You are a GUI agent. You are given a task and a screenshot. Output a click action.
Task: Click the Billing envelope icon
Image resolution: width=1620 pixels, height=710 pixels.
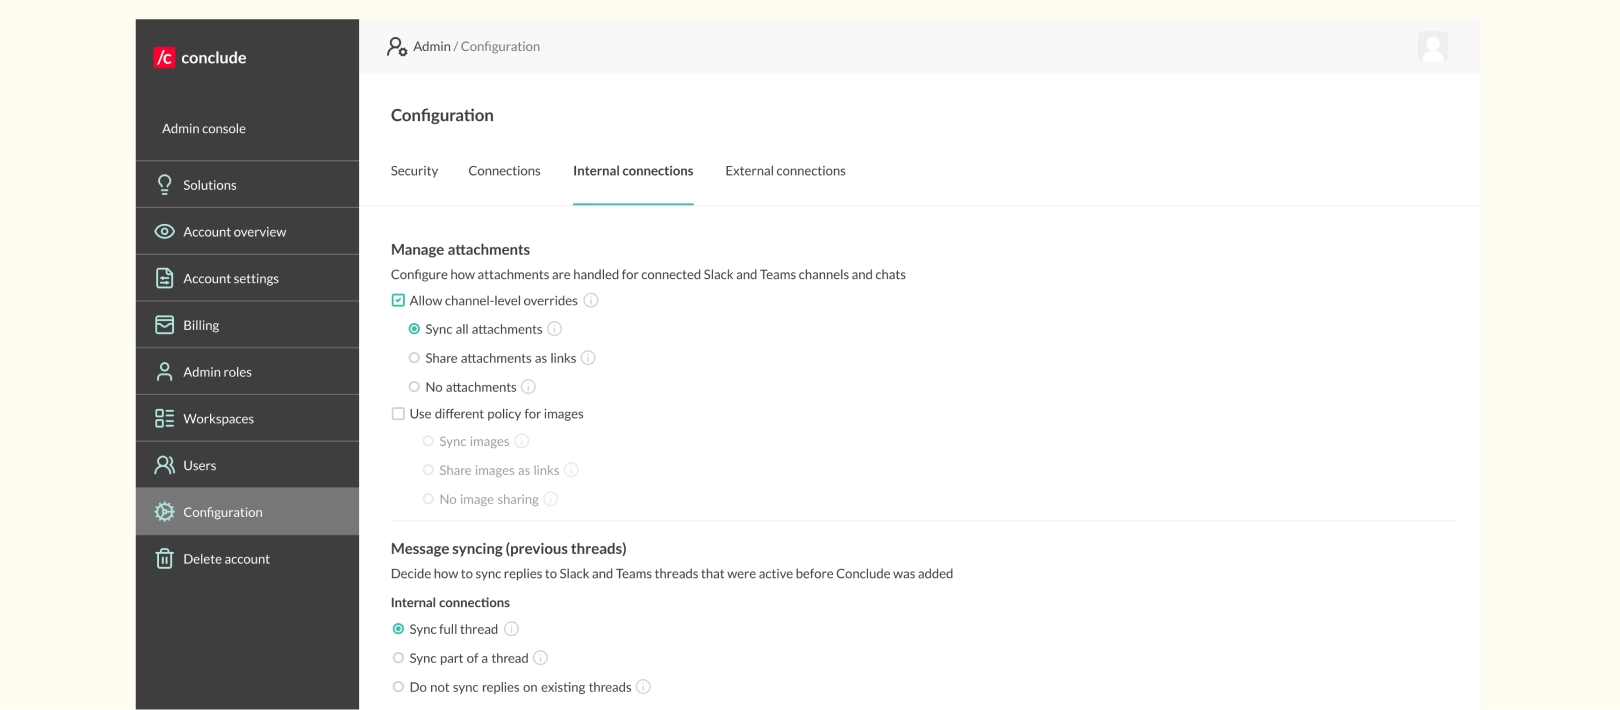164,324
